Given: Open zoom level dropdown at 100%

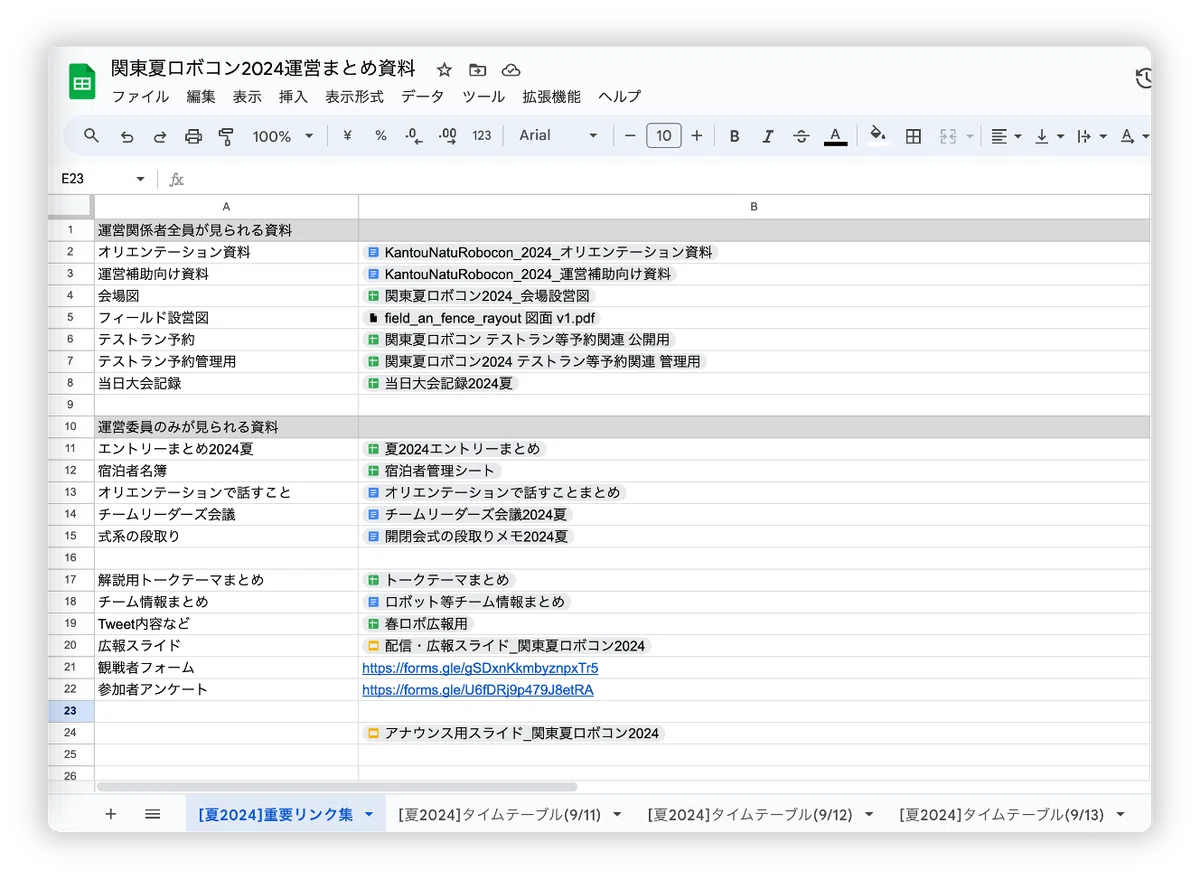Looking at the screenshot, I should (x=282, y=136).
